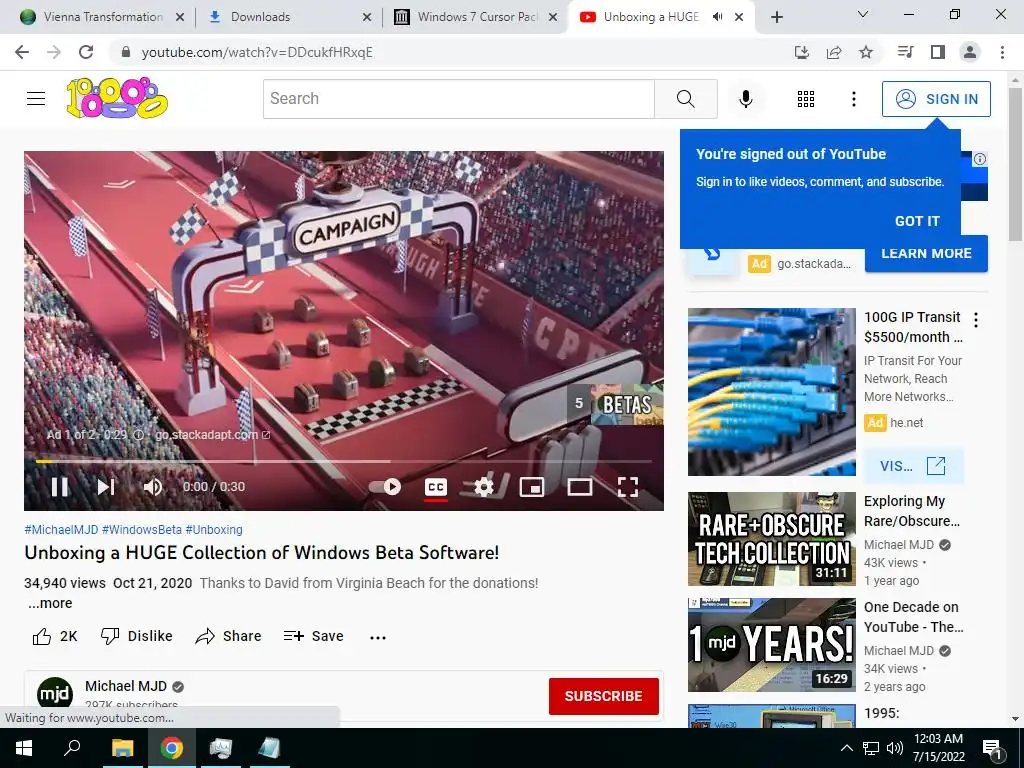
Task: Click the VIS... ad link button
Action: point(913,466)
